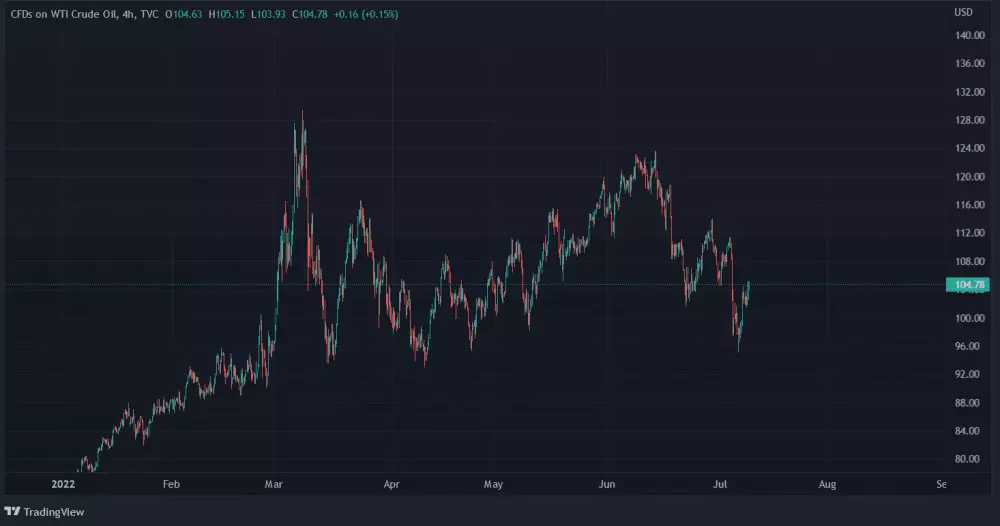Click the 2022 label on time axis
The image size is (1000, 526).
pos(62,484)
